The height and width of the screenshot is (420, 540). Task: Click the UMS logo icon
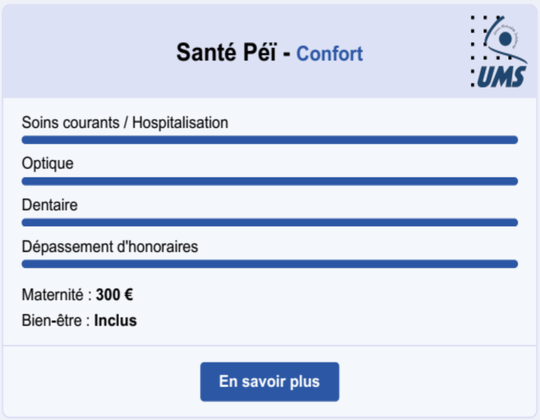(x=498, y=52)
